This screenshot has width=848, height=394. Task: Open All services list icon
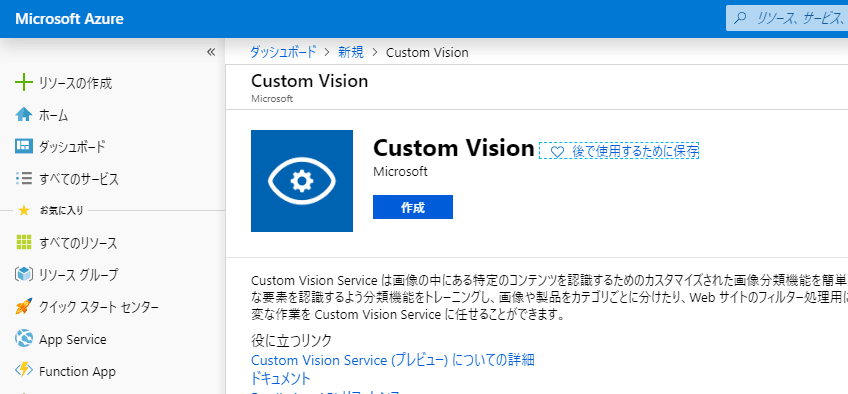point(24,178)
